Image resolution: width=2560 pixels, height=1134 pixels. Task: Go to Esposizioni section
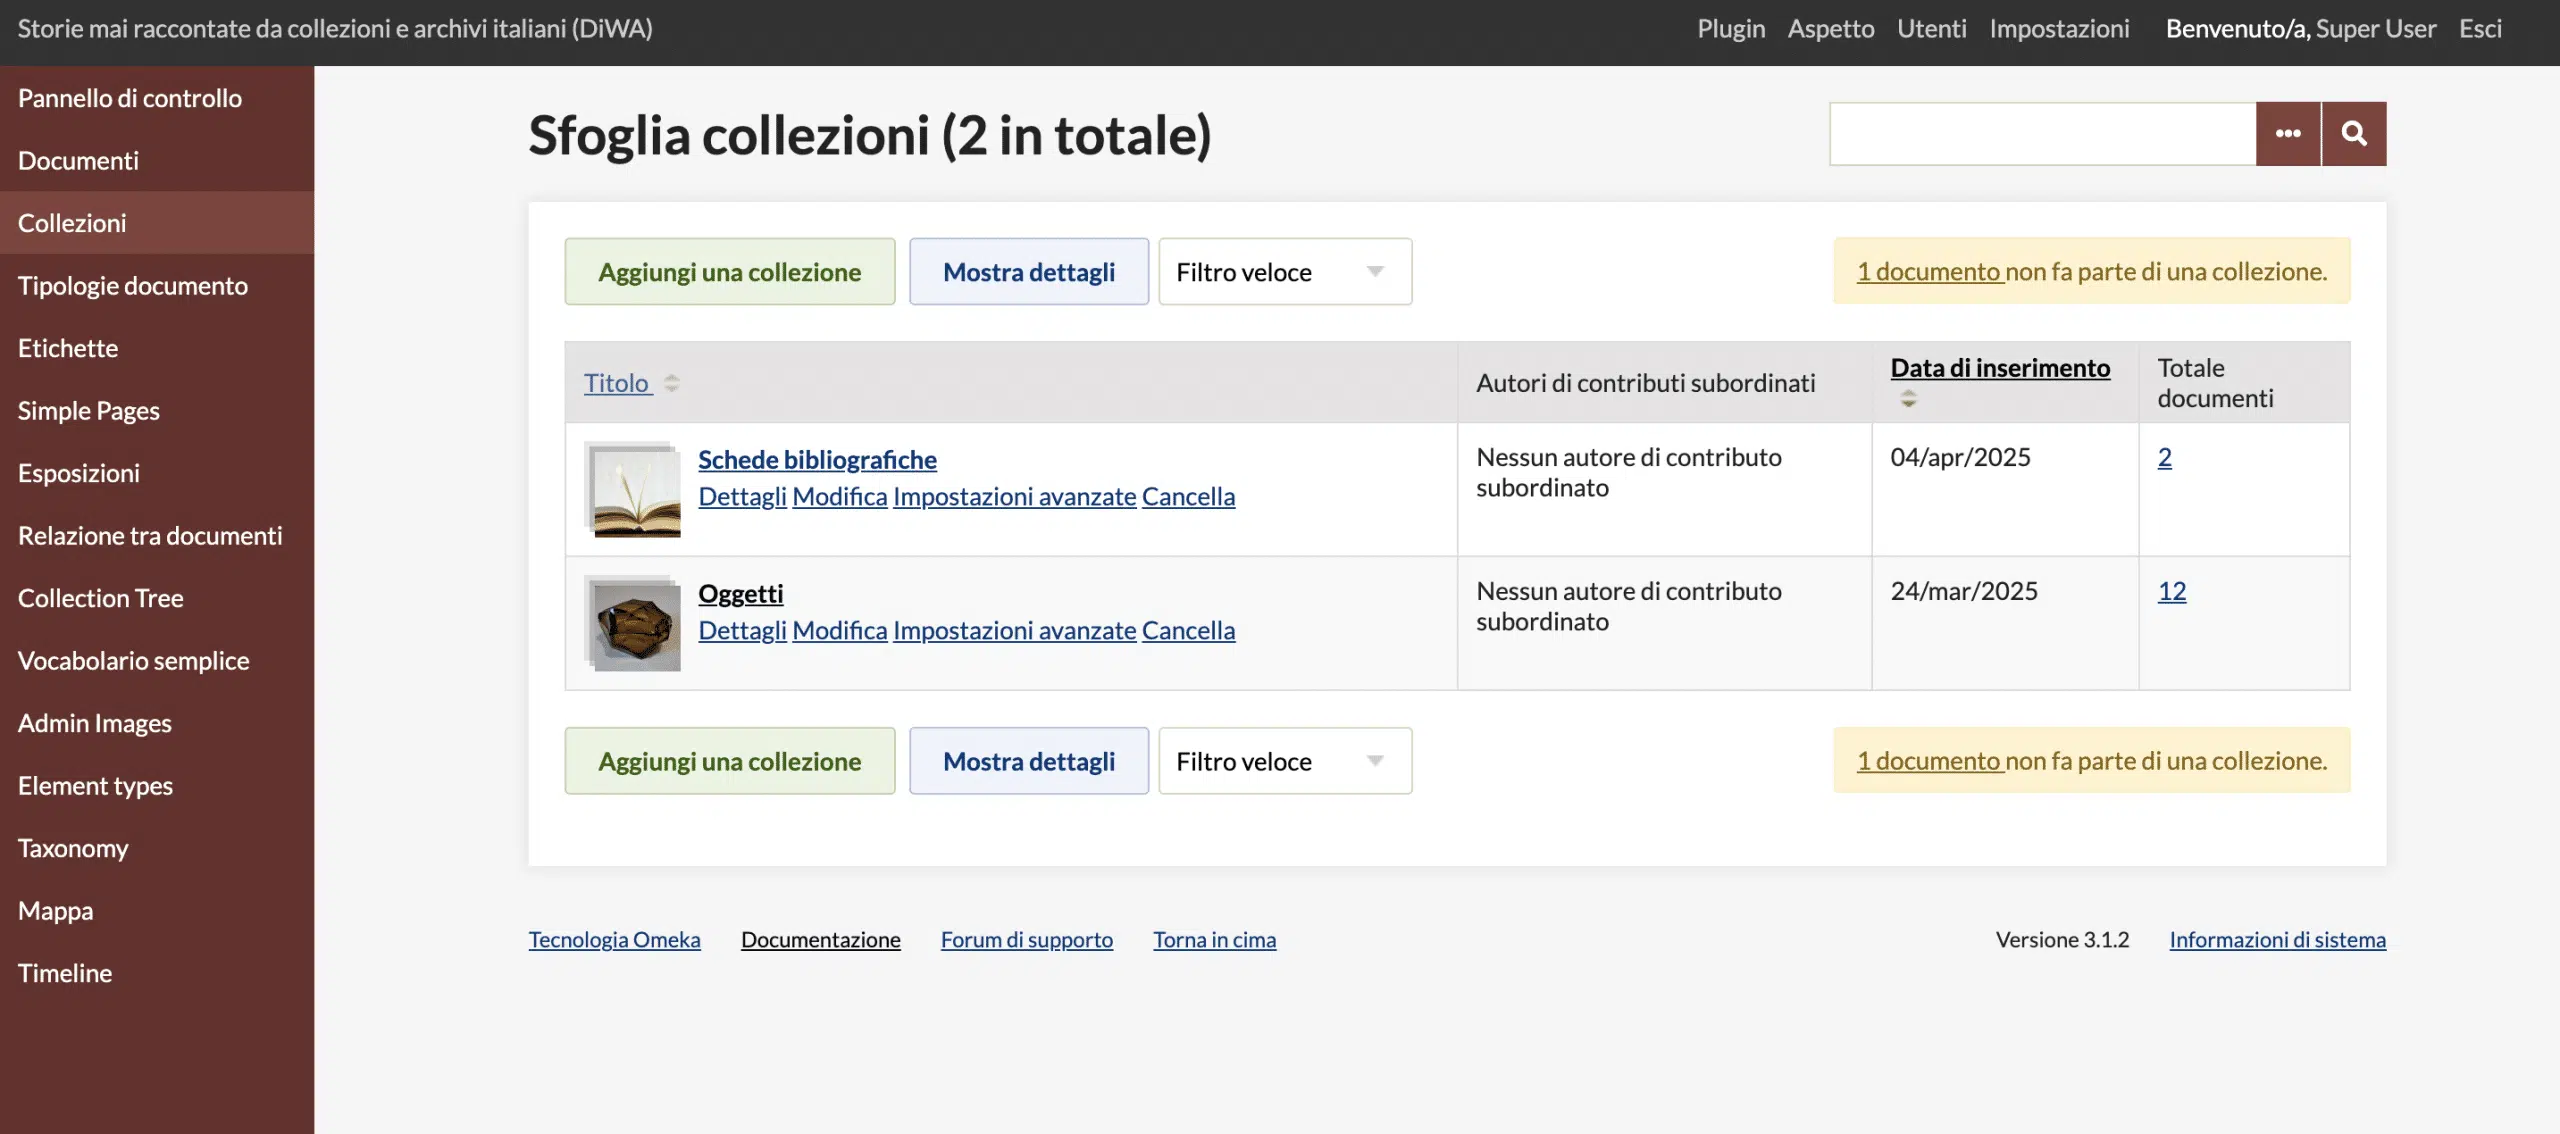[x=157, y=473]
